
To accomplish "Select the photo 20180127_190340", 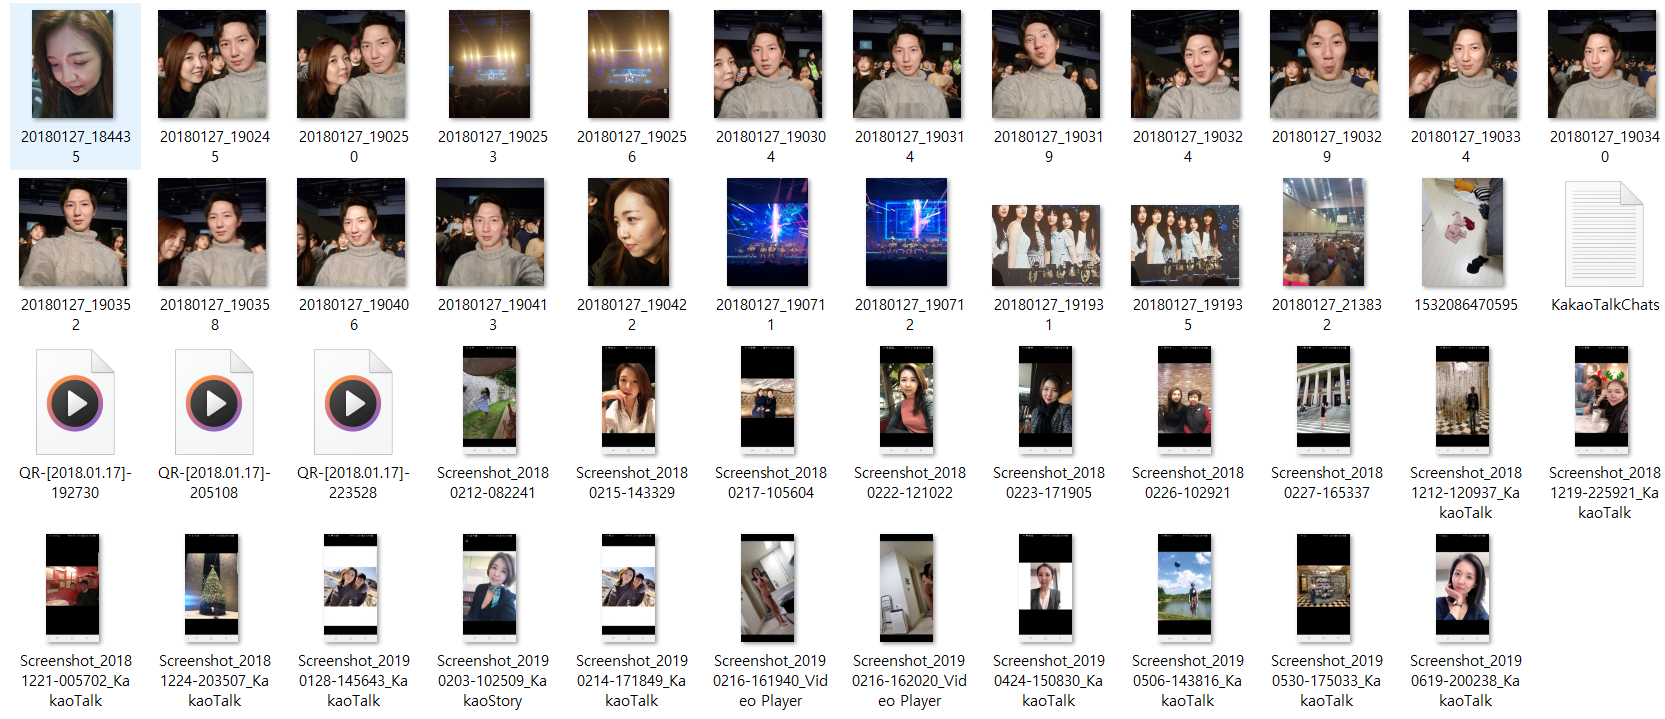I will pyautogui.click(x=1602, y=64).
